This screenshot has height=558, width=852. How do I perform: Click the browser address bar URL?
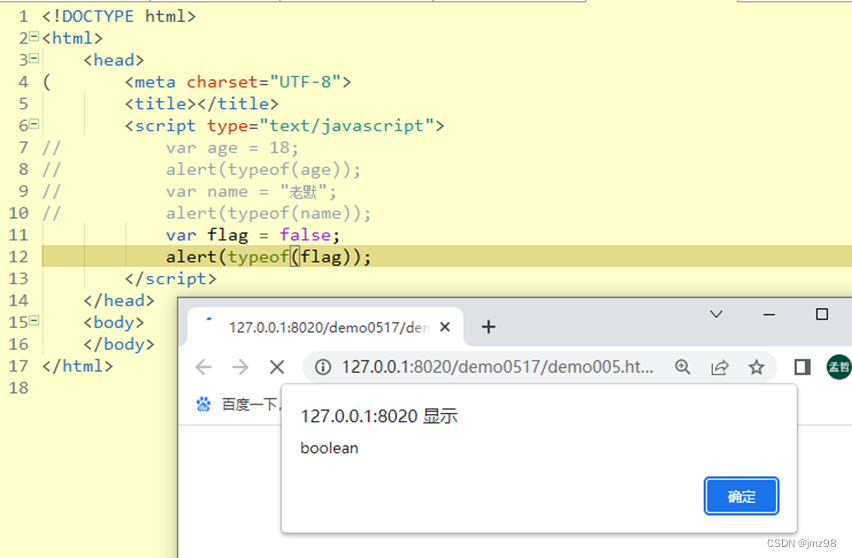point(497,367)
